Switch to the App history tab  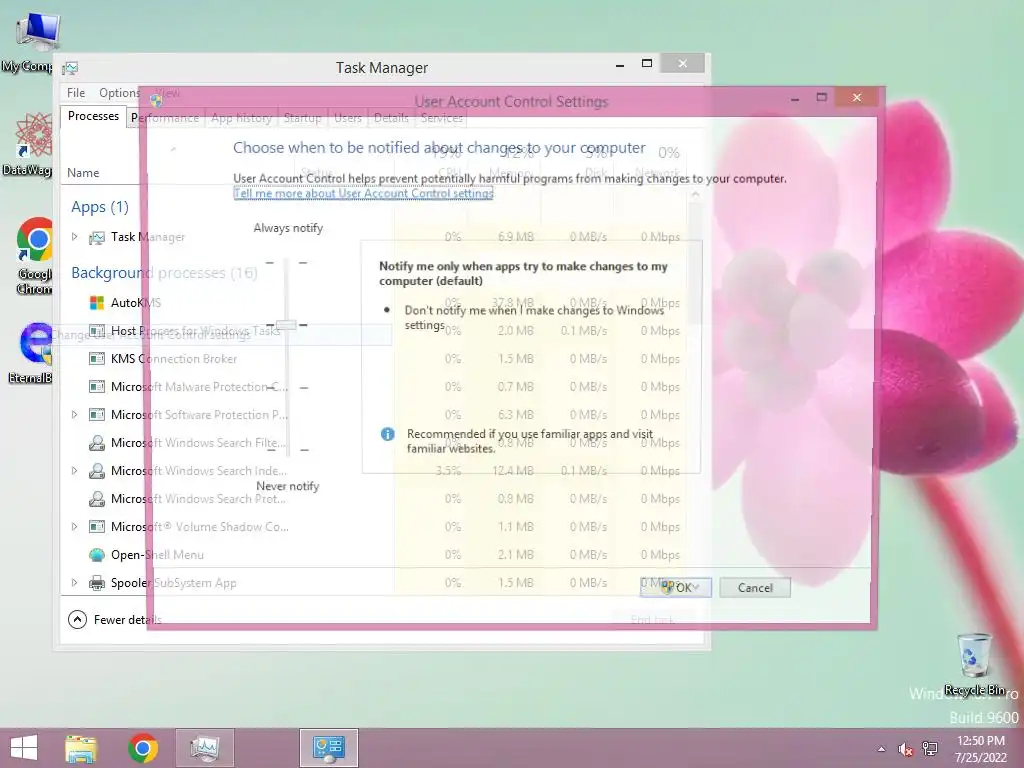[x=241, y=118]
